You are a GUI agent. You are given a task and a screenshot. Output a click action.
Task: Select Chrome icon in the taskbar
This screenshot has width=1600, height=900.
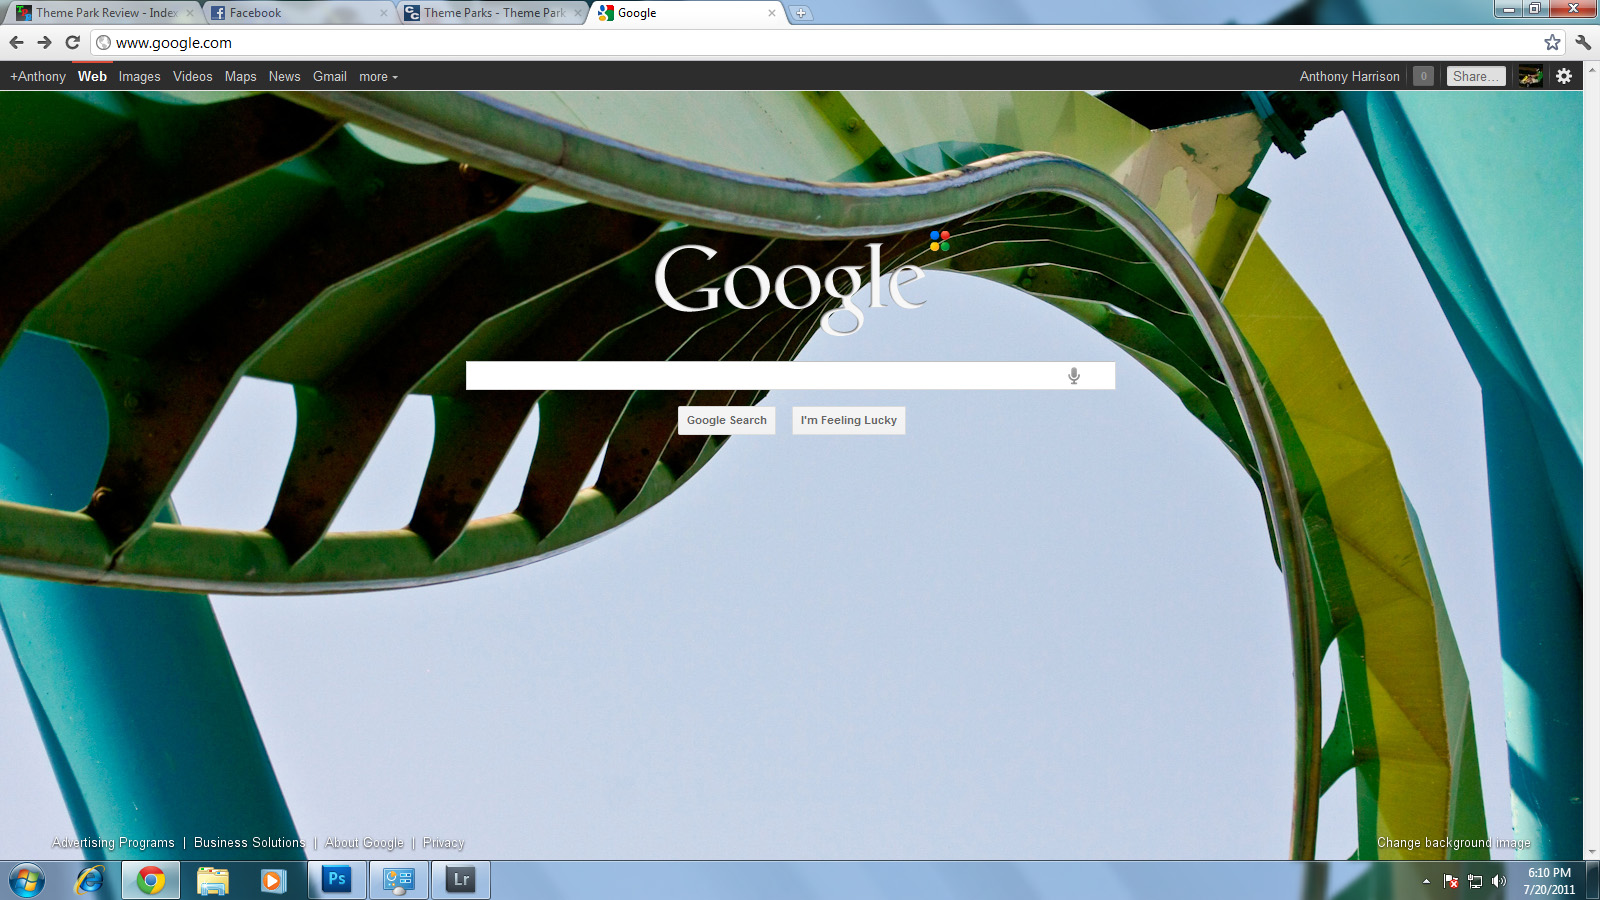pos(151,881)
